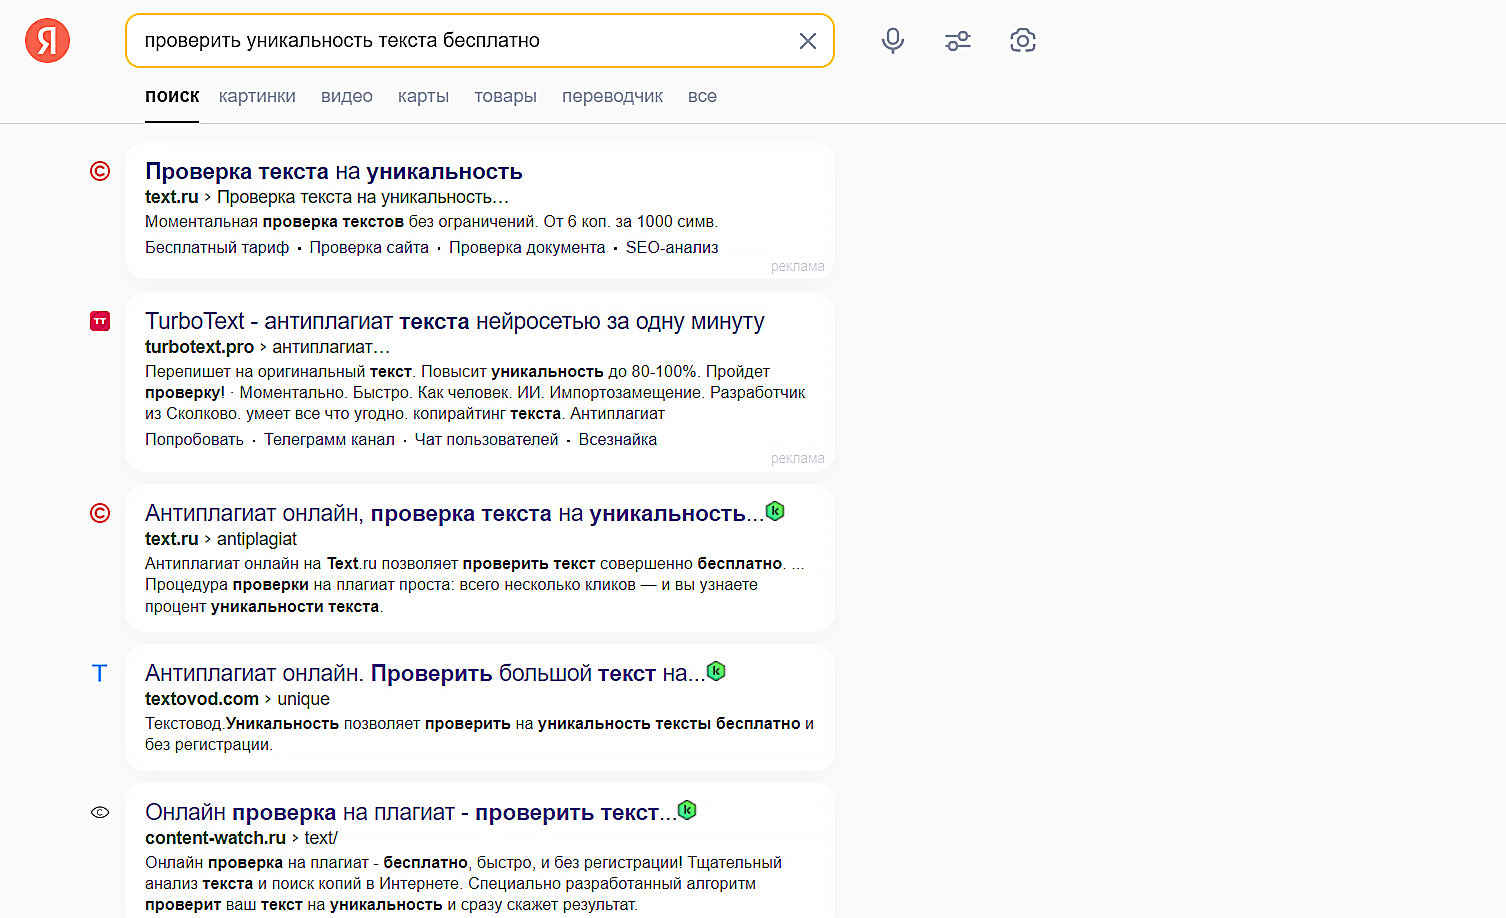The width and height of the screenshot is (1506, 918).
Task: Click the 'Моментальная проверка текстов' snippet text
Action: click(274, 221)
